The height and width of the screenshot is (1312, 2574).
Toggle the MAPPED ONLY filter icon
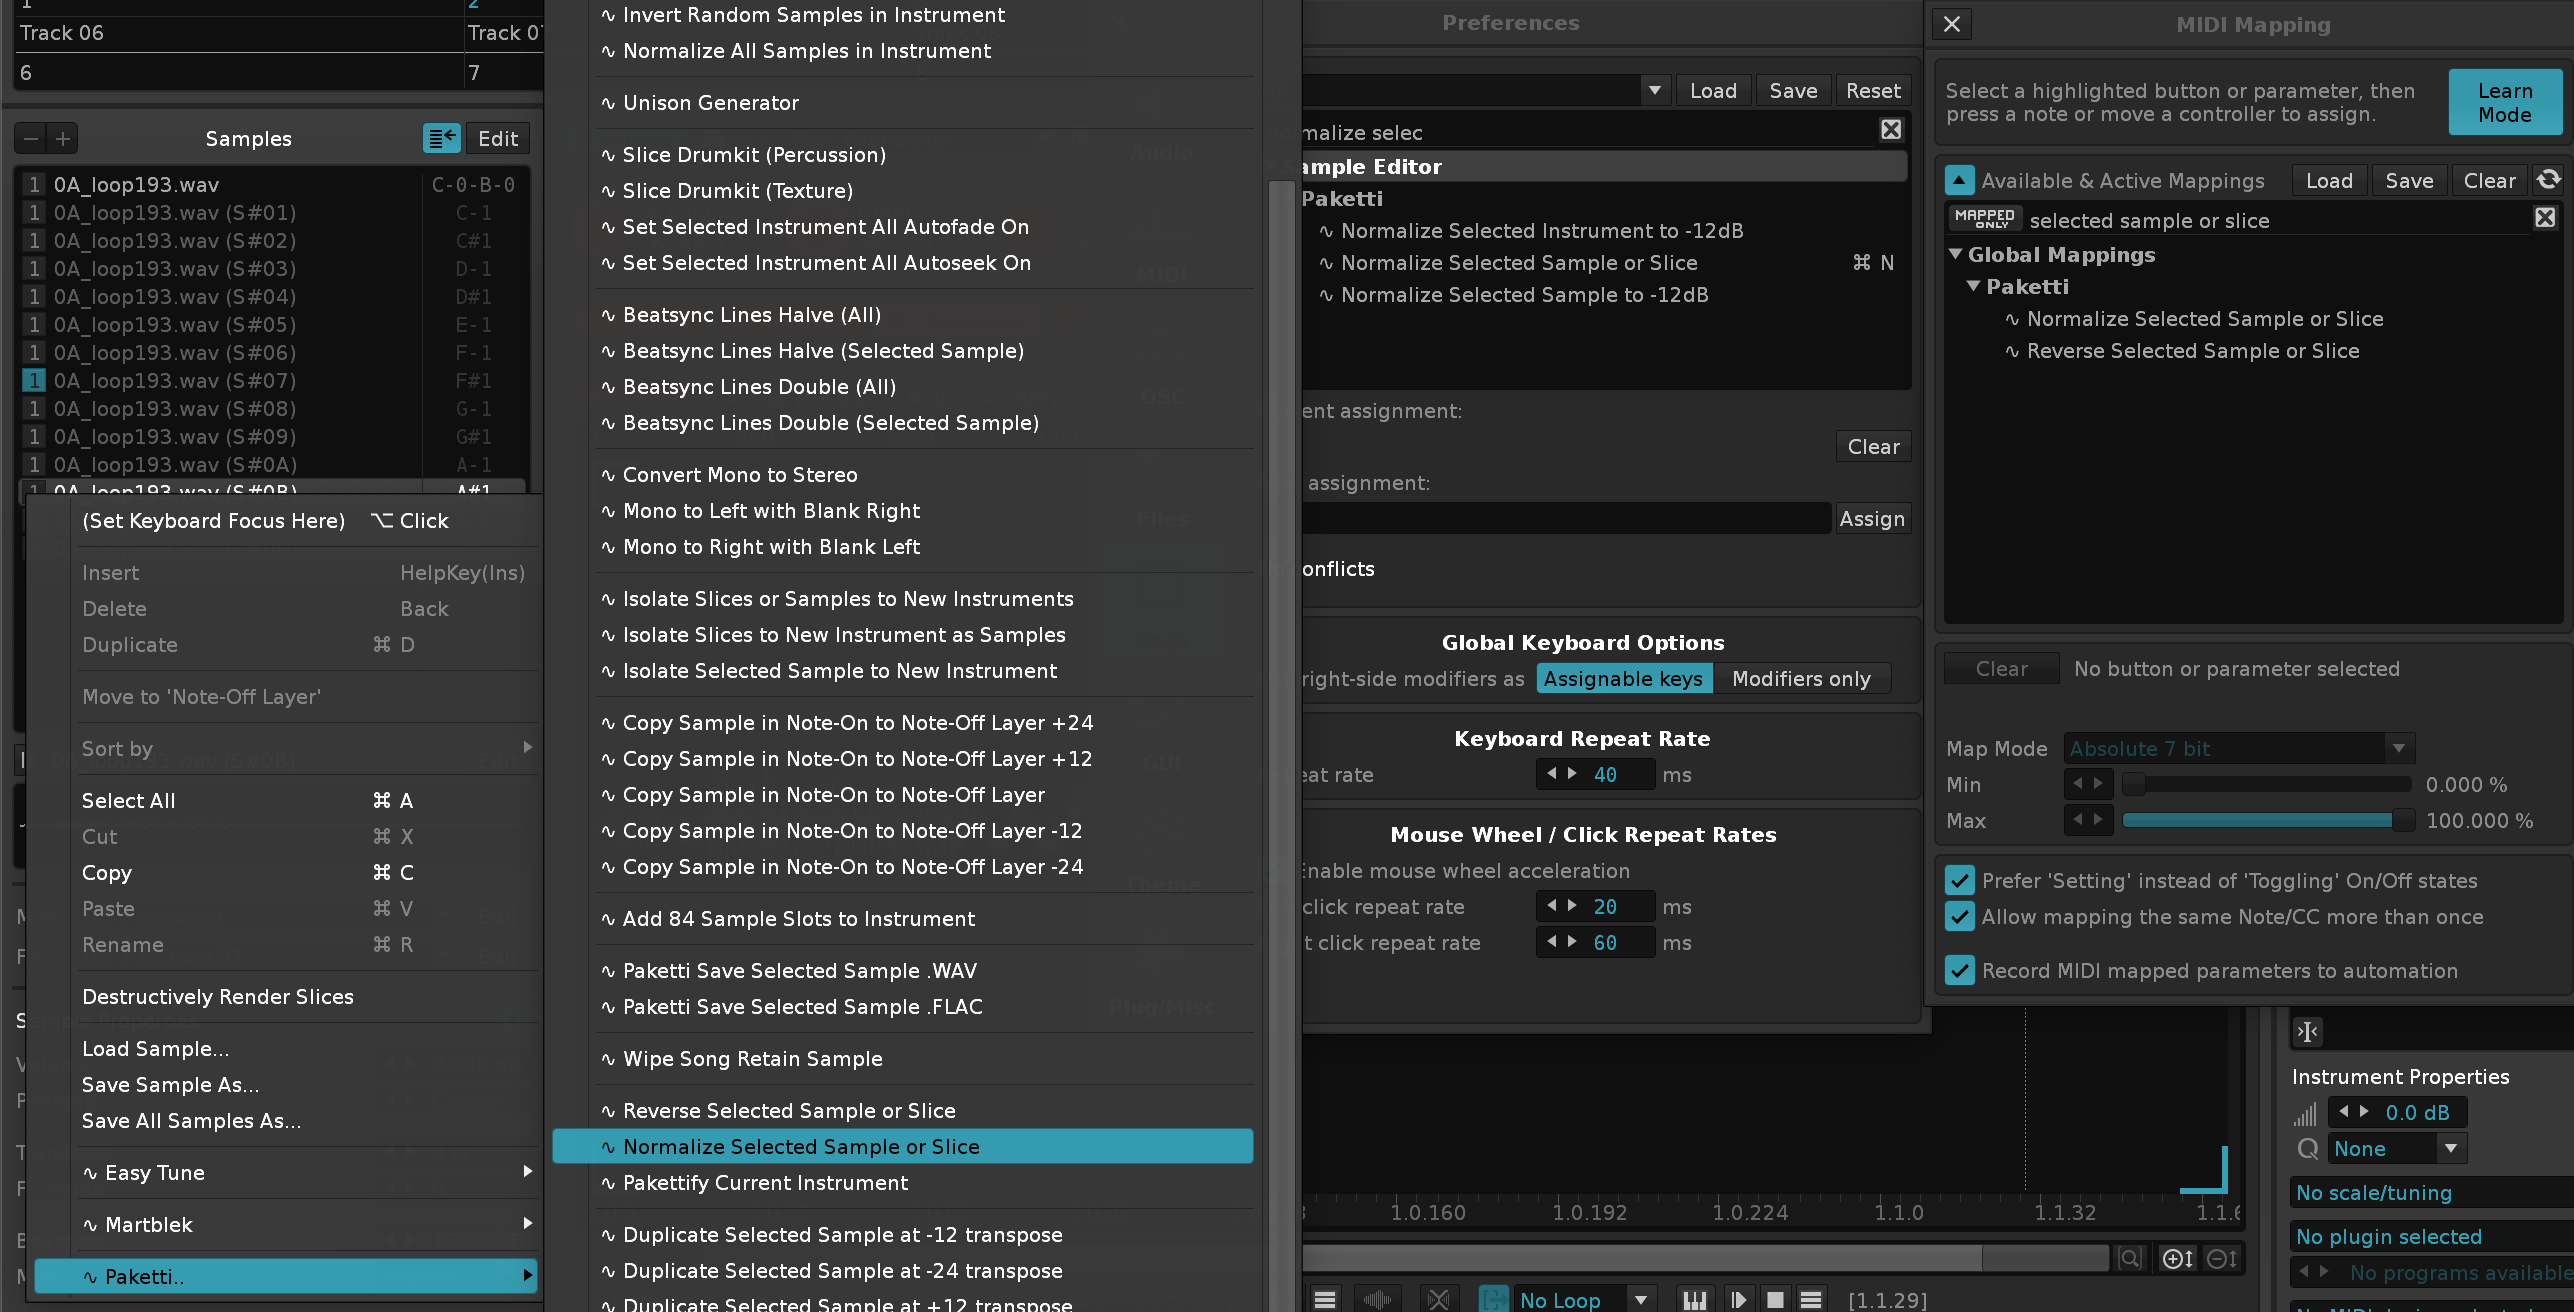[1984, 219]
